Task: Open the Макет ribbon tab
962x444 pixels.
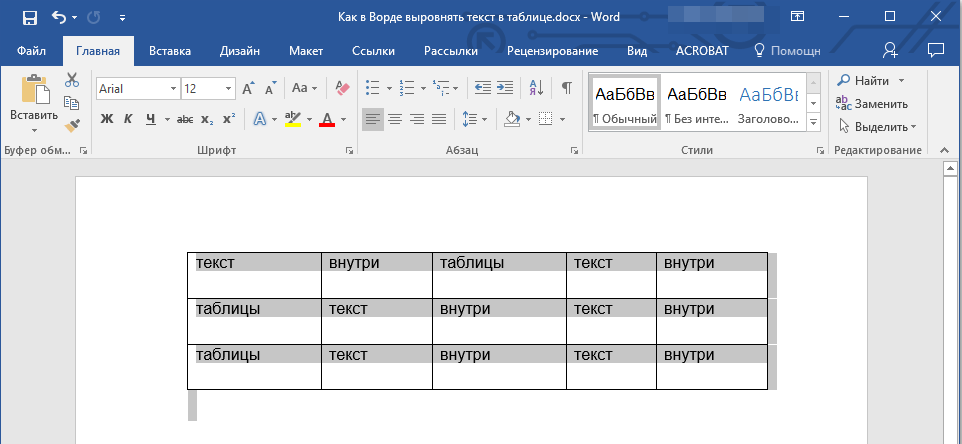Action: [x=306, y=50]
